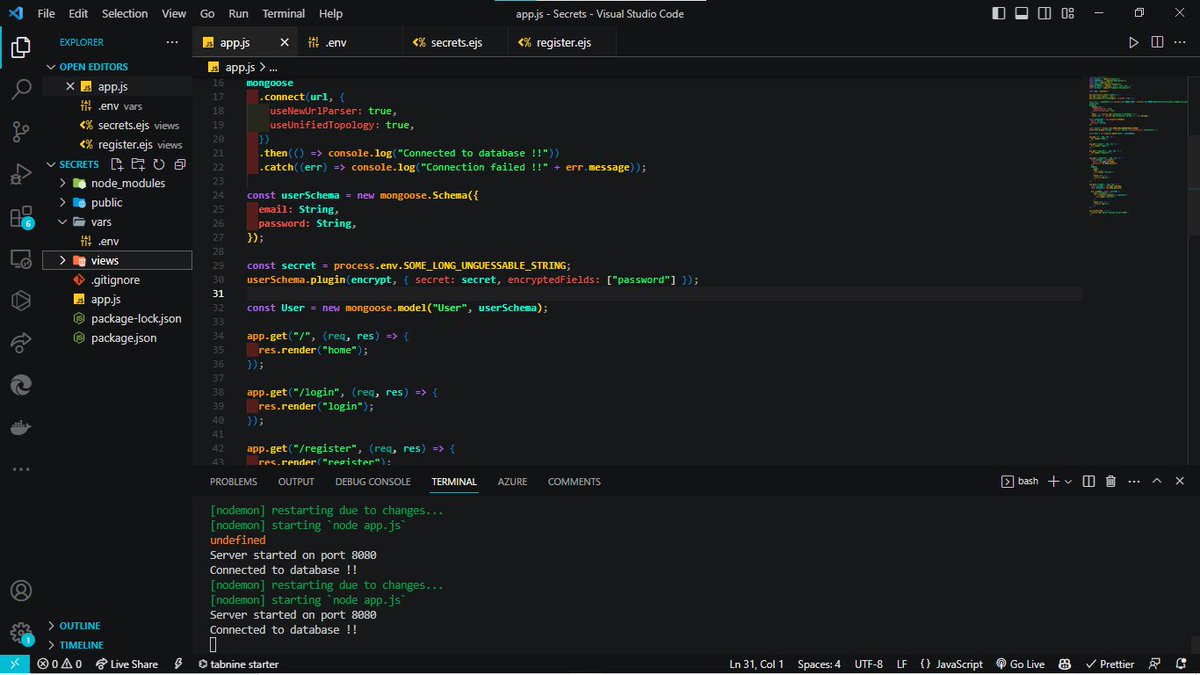Viewport: 1200px width, 675px height.
Task: Open the File menu
Action: click(x=46, y=13)
